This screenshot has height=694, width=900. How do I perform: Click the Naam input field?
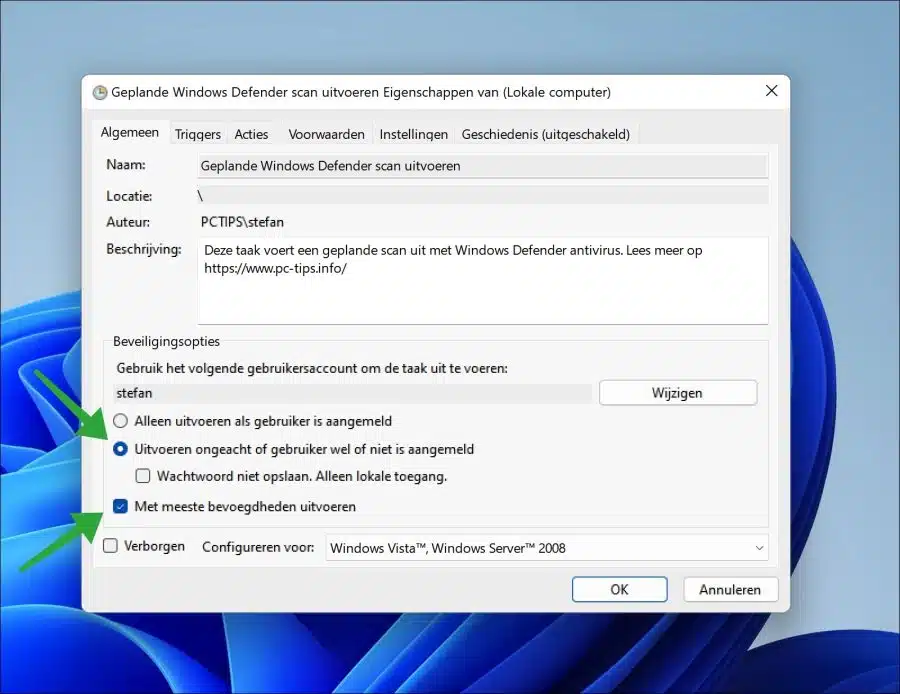482,166
